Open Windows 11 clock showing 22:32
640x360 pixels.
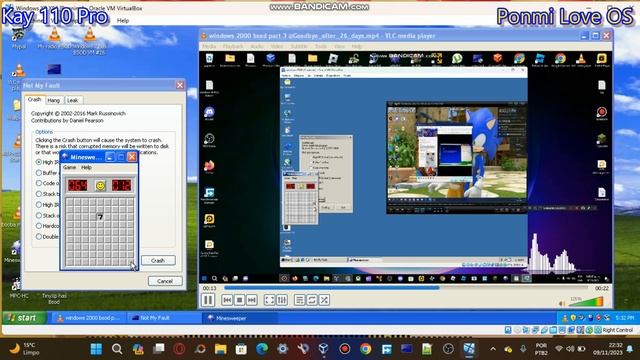(607, 349)
